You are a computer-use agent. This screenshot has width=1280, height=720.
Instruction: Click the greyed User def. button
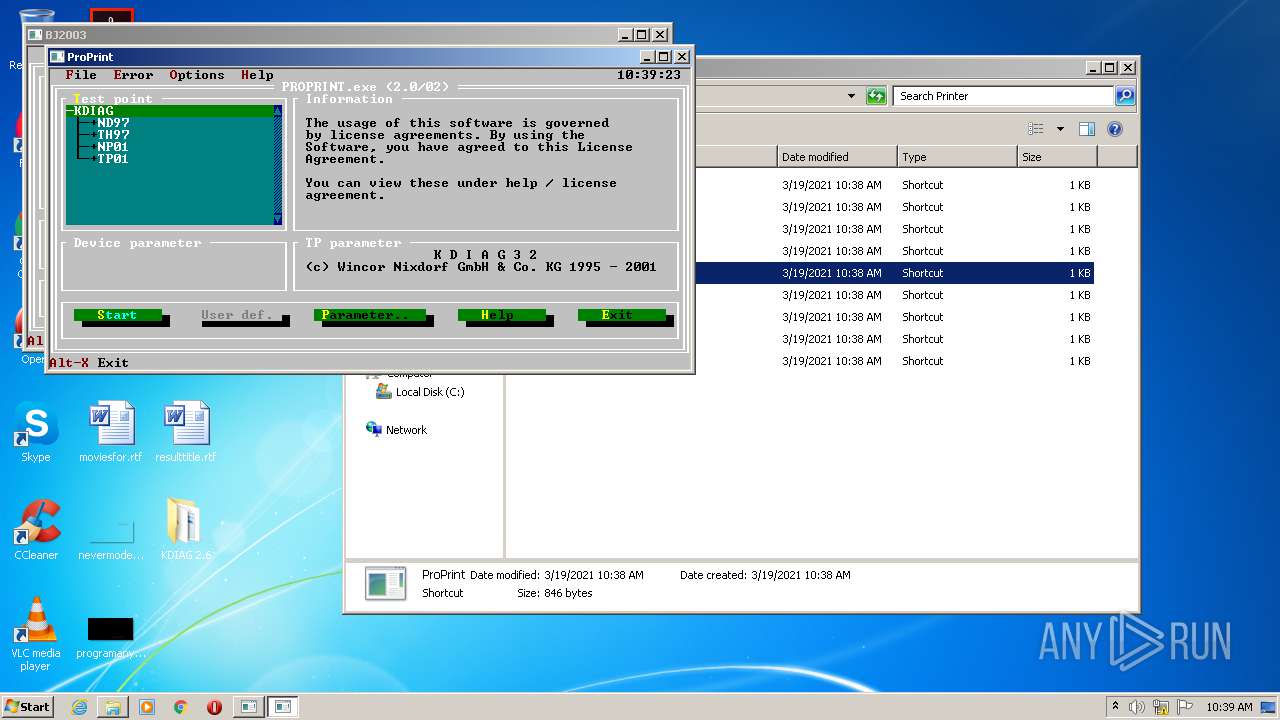[237, 315]
